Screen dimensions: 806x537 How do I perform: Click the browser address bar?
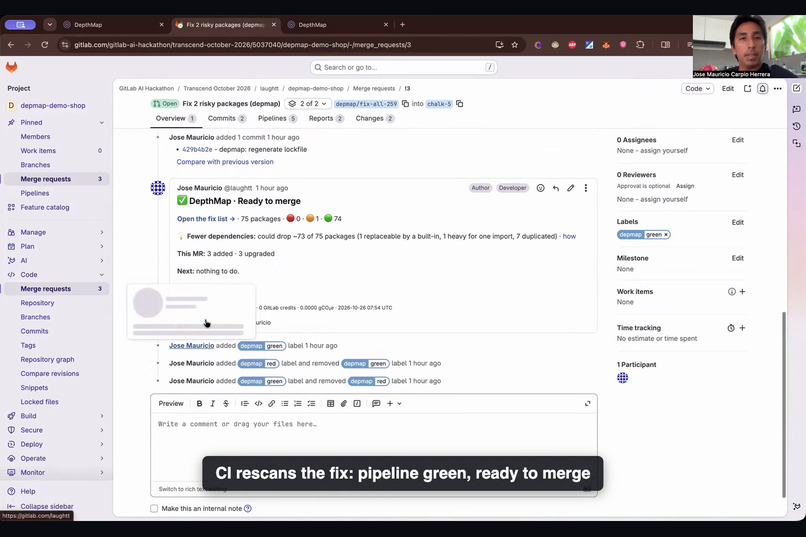click(x=278, y=45)
